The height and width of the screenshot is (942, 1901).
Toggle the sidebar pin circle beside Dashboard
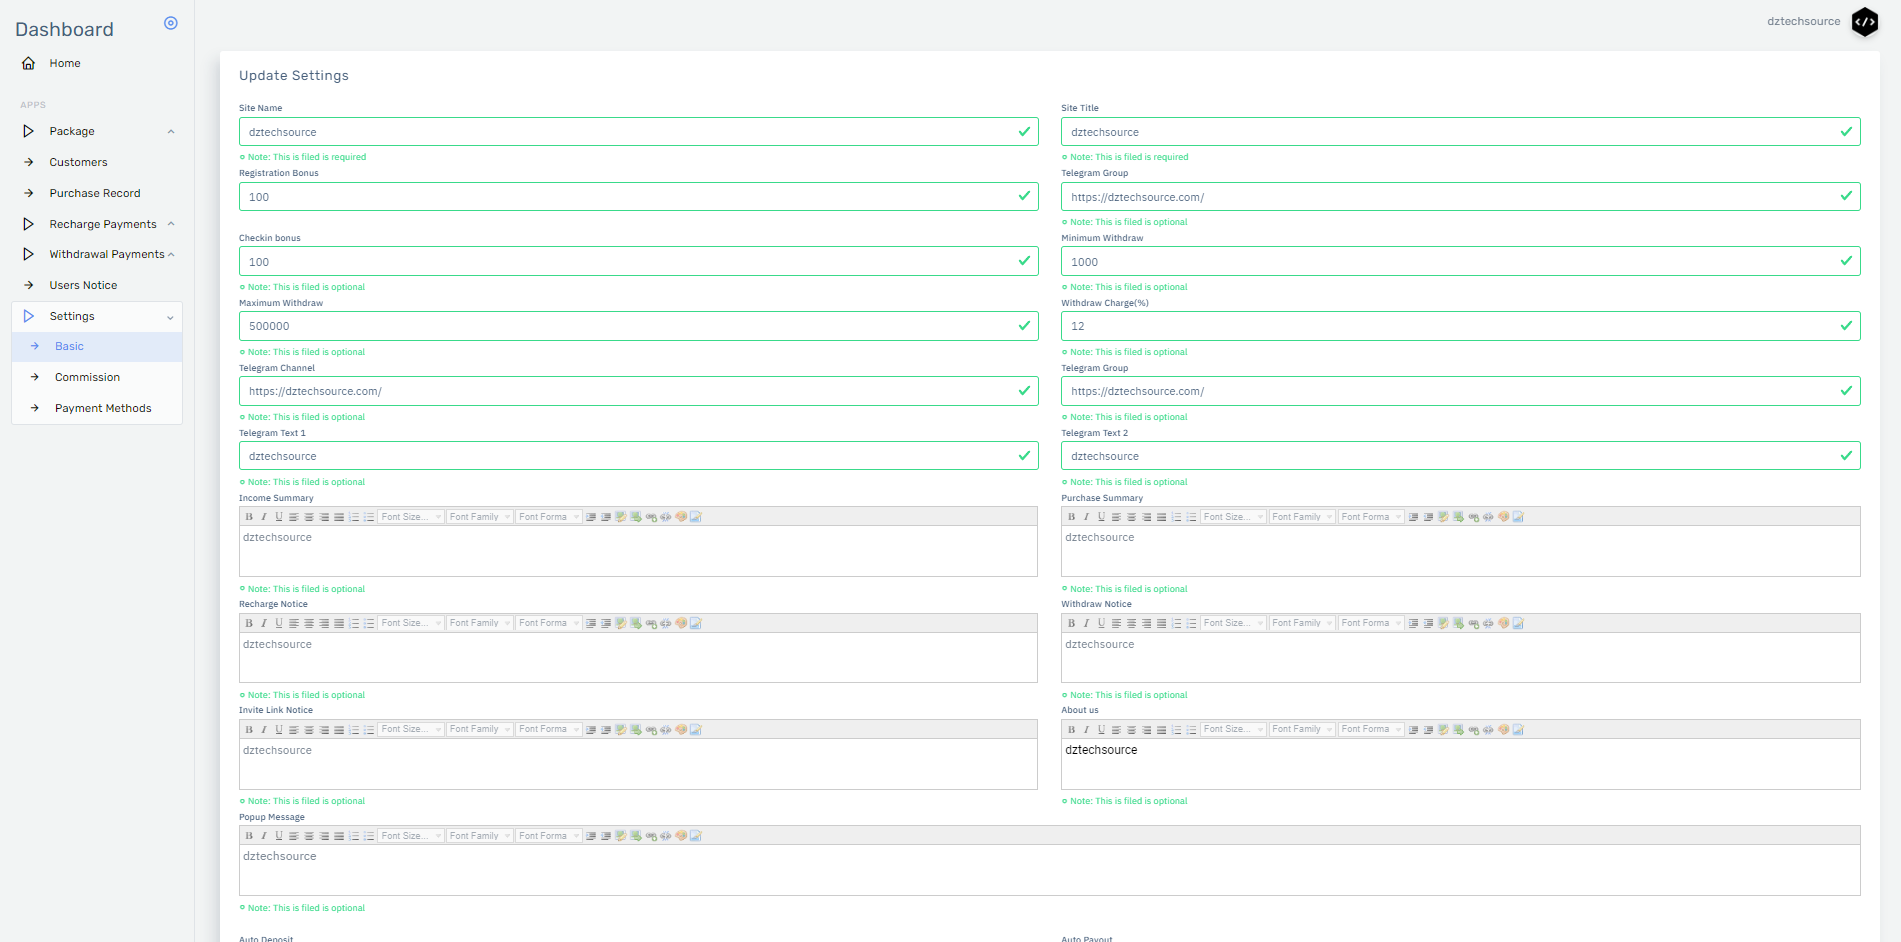coord(171,23)
